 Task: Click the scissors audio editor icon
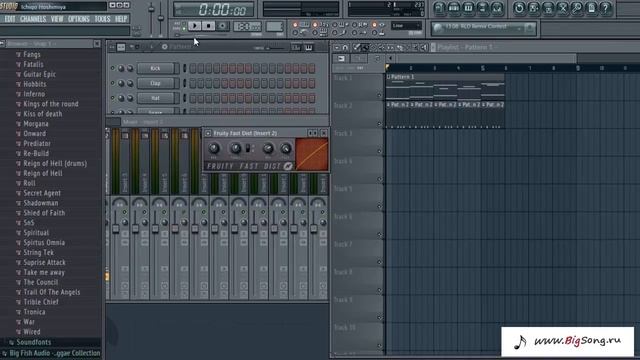(x=562, y=8)
